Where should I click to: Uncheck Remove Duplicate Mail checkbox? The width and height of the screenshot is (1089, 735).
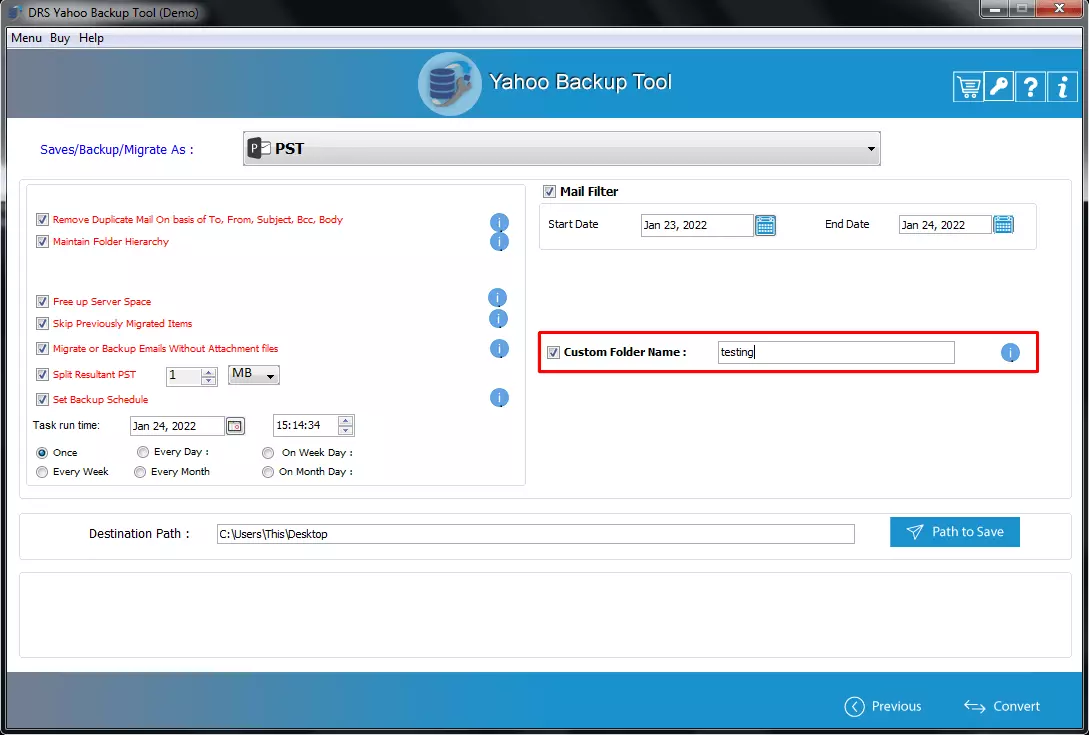pyautogui.click(x=42, y=220)
